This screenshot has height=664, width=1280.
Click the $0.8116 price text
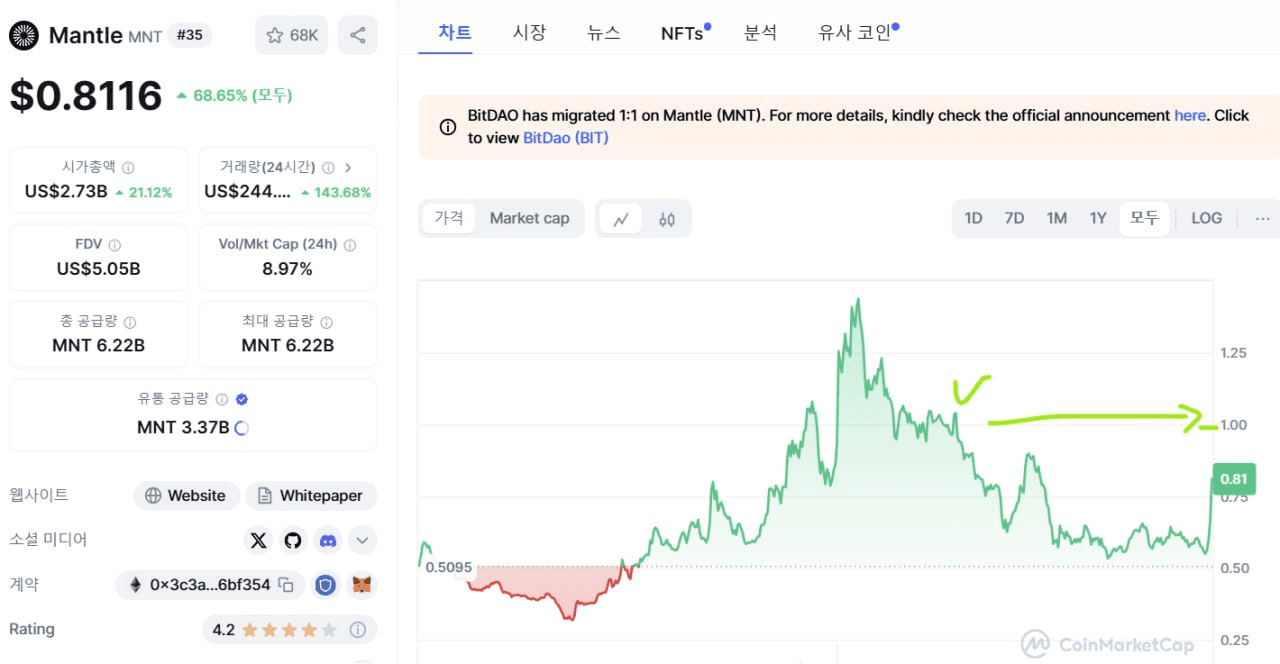tap(86, 96)
